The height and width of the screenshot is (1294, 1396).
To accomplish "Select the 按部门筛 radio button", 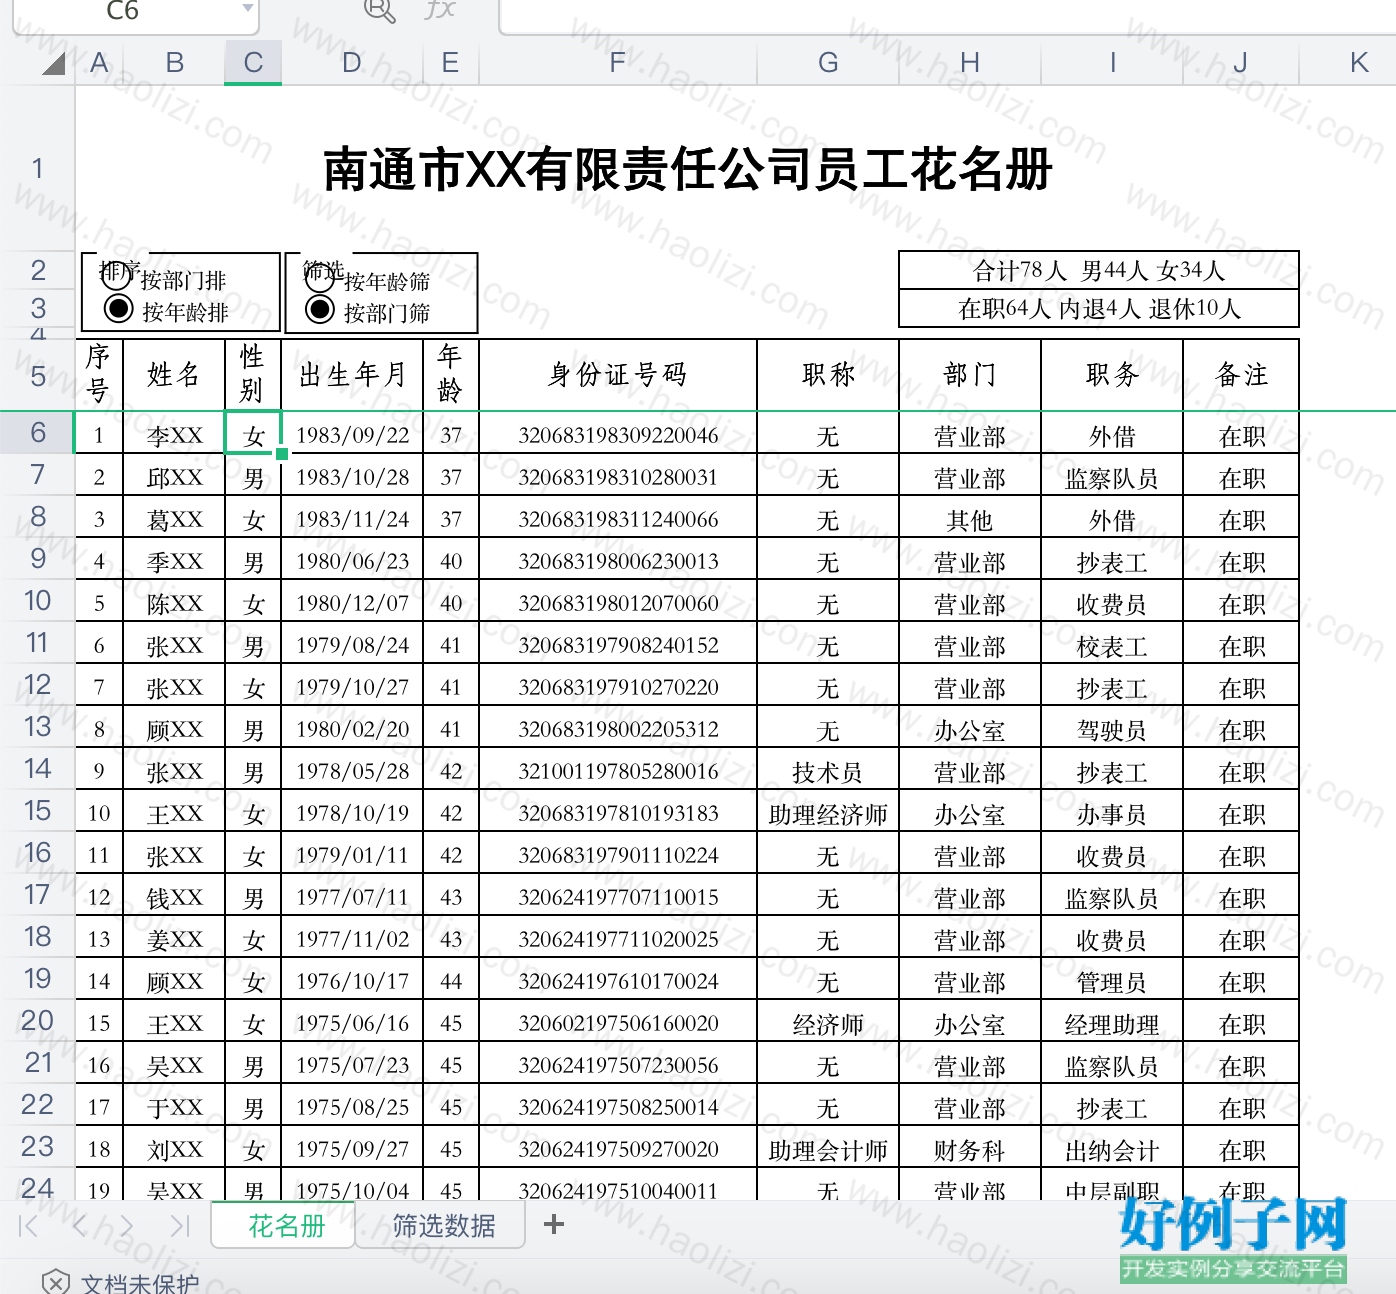I will (320, 310).
